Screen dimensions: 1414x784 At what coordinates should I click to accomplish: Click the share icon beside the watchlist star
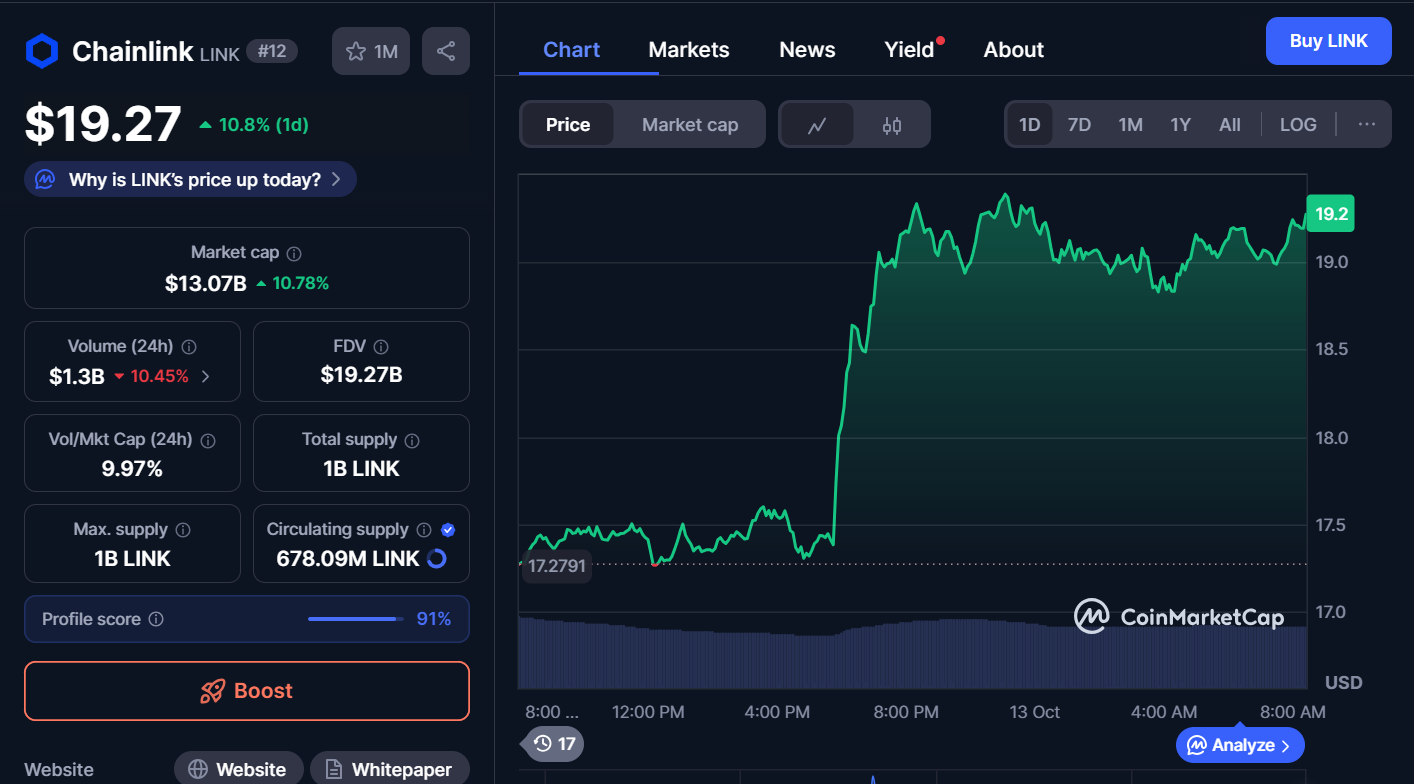coord(446,51)
